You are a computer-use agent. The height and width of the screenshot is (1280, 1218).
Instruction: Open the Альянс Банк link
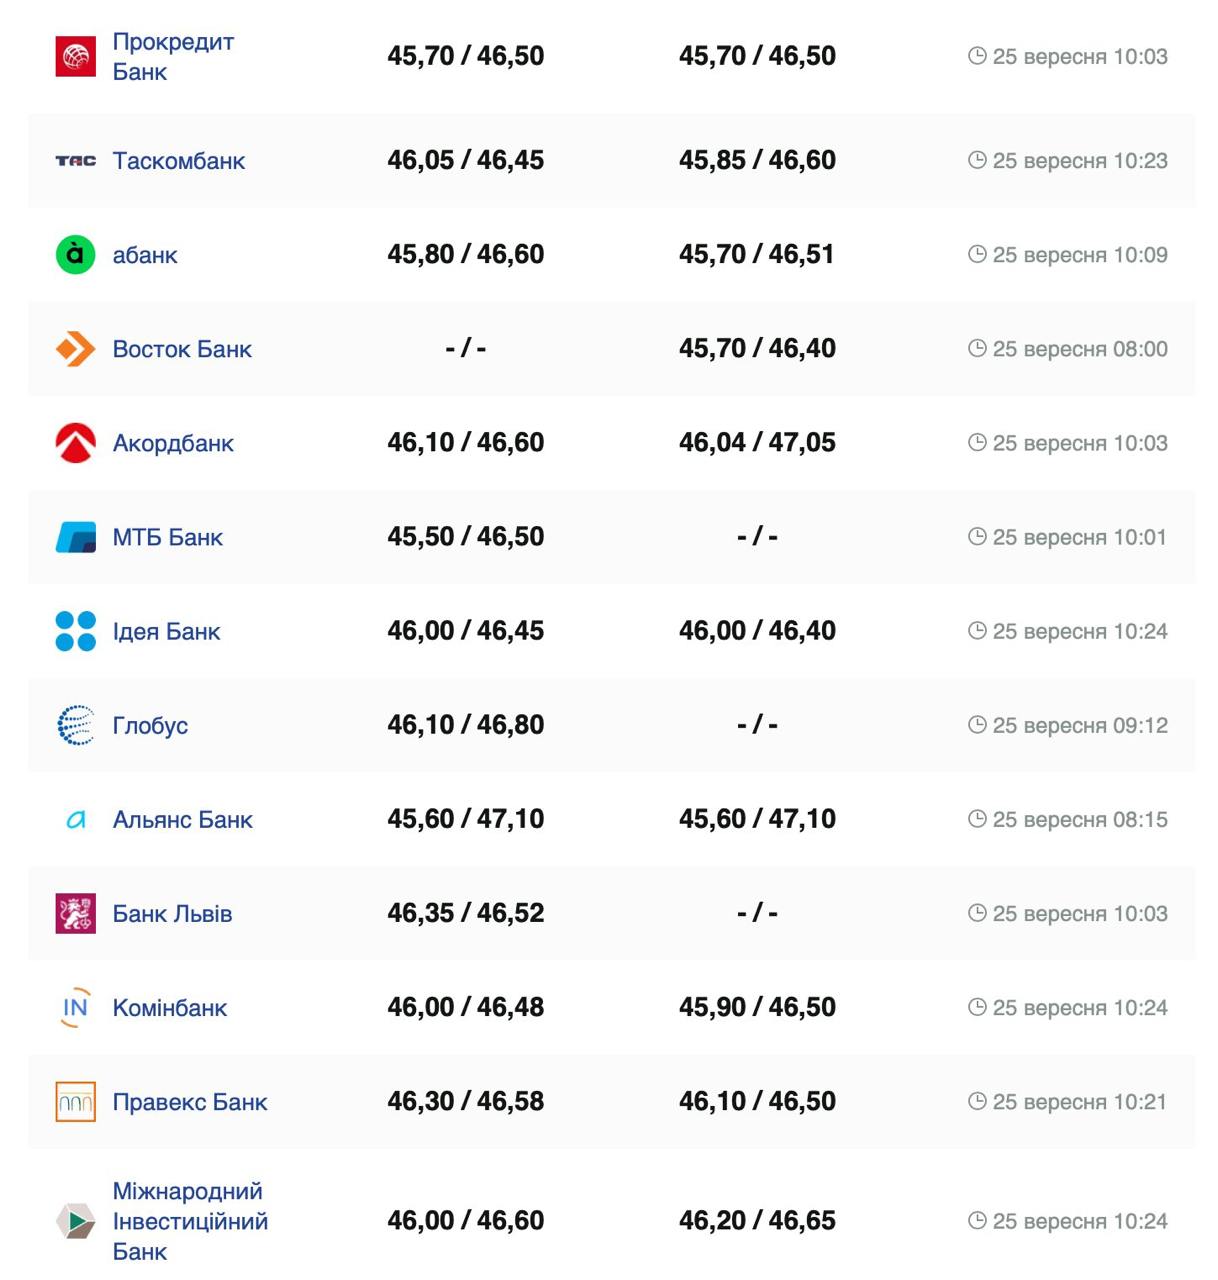point(182,820)
